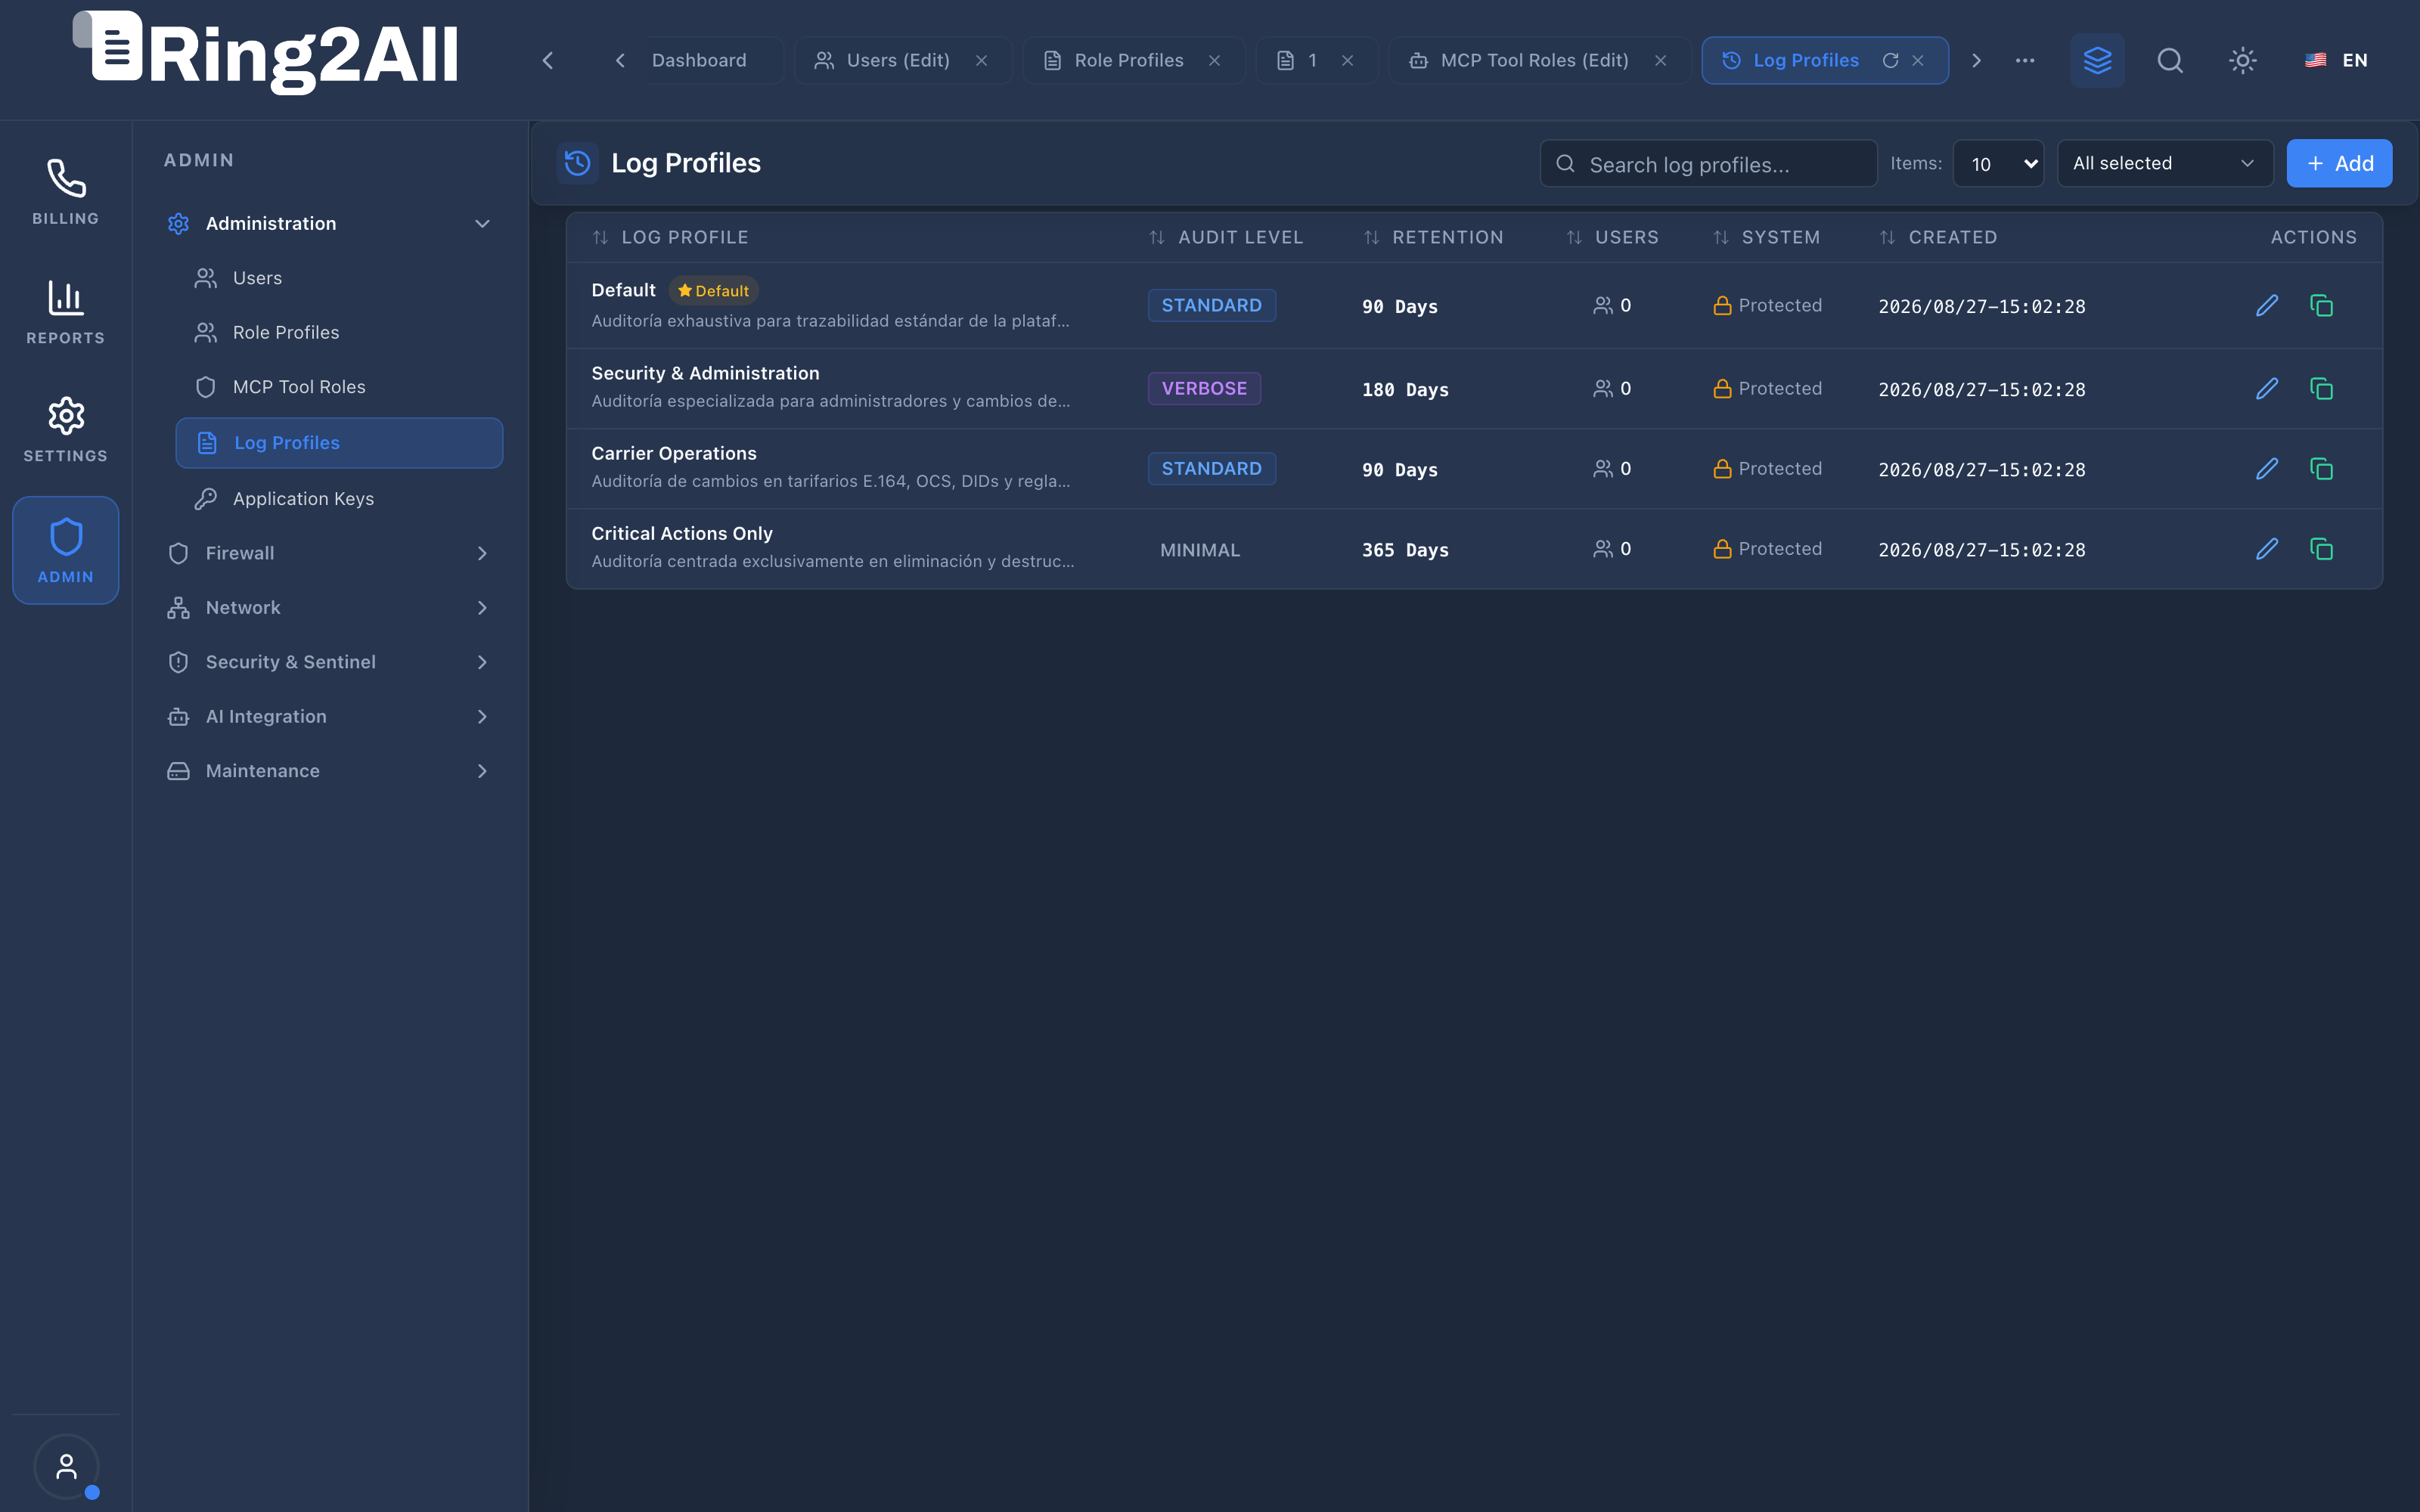
Task: Open the global search magnifier icon
Action: tap(2170, 60)
